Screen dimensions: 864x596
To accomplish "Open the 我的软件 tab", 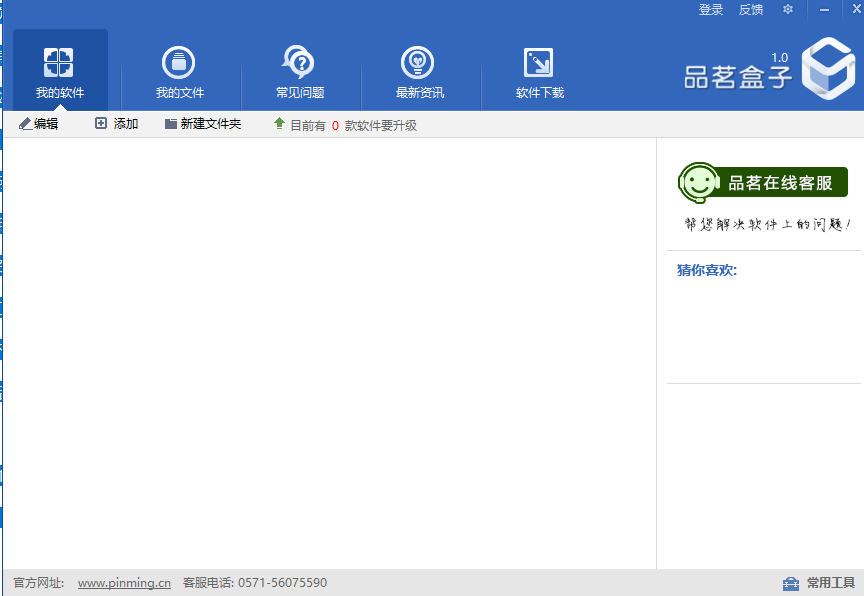I will [x=60, y=71].
